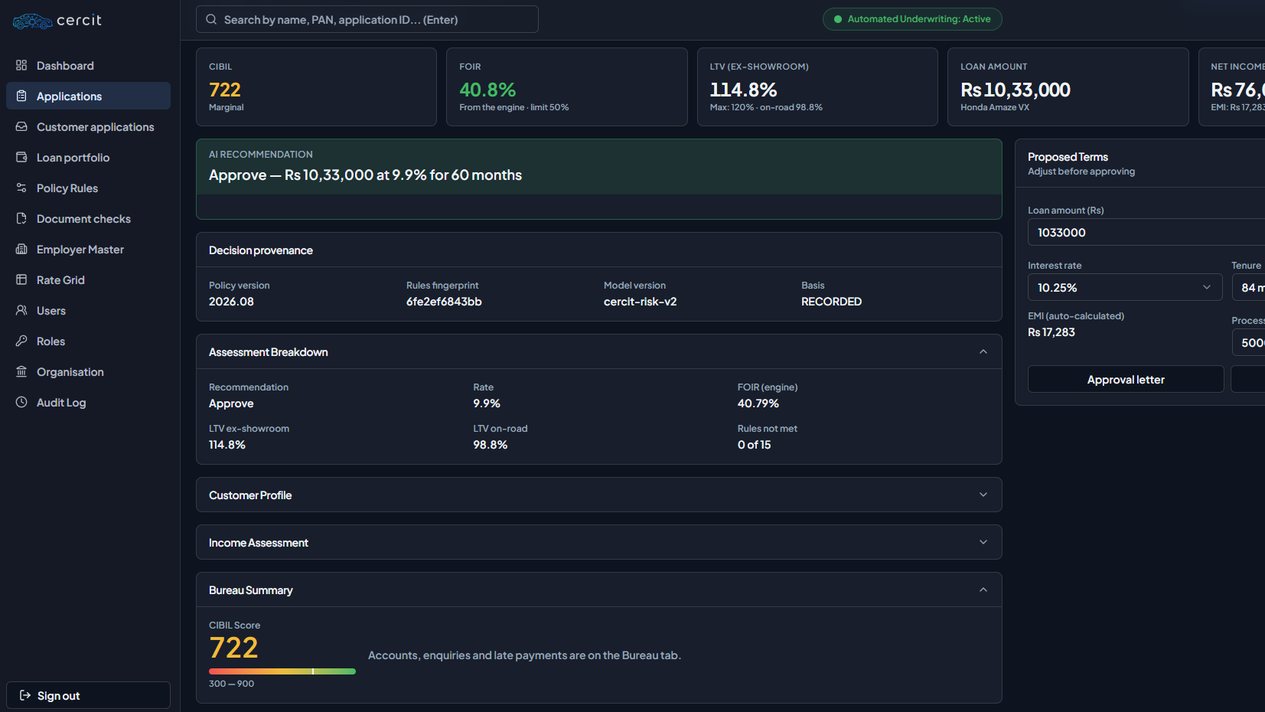Open the Applications page
The width and height of the screenshot is (1265, 712).
coord(88,96)
